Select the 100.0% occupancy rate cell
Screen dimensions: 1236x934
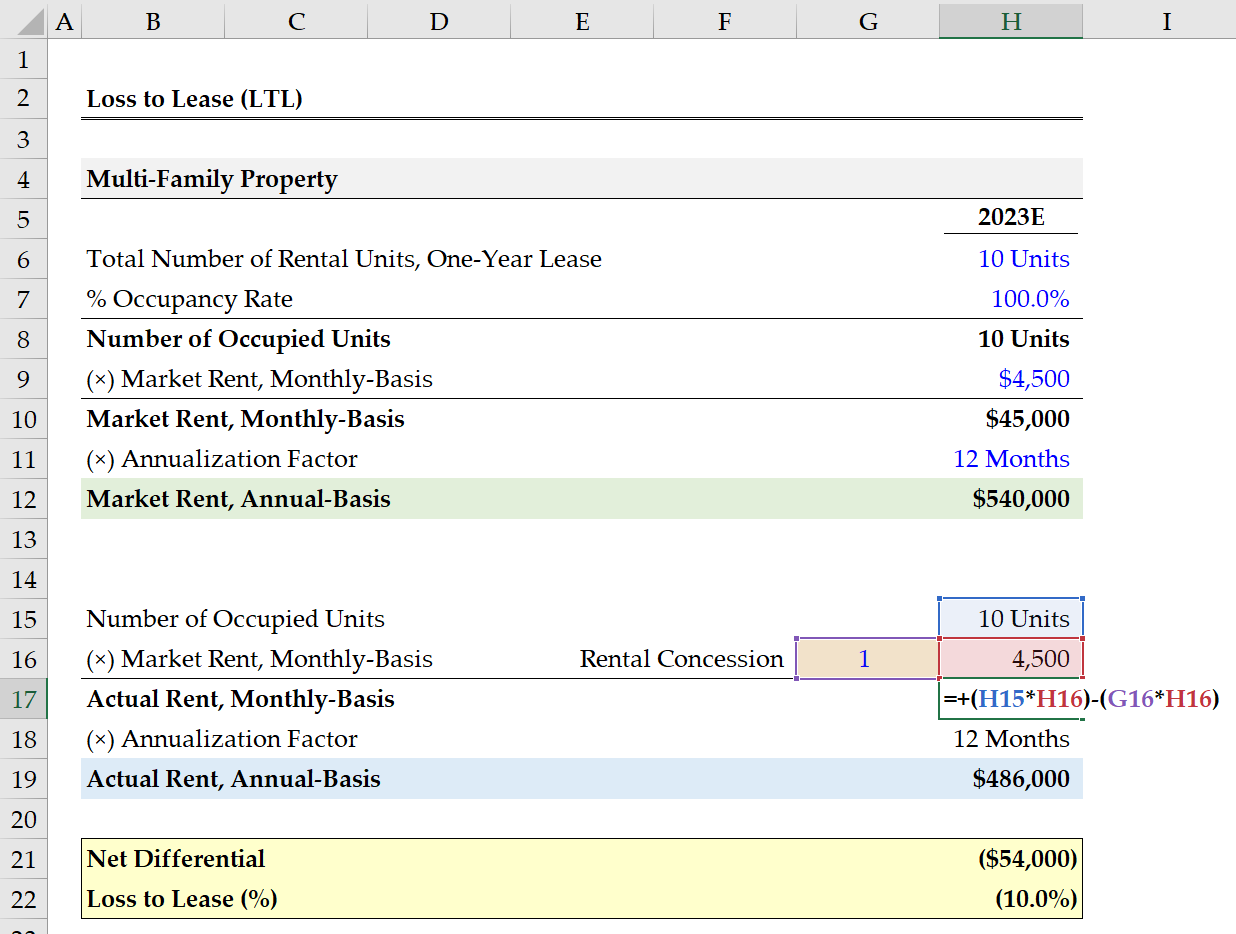click(1011, 299)
